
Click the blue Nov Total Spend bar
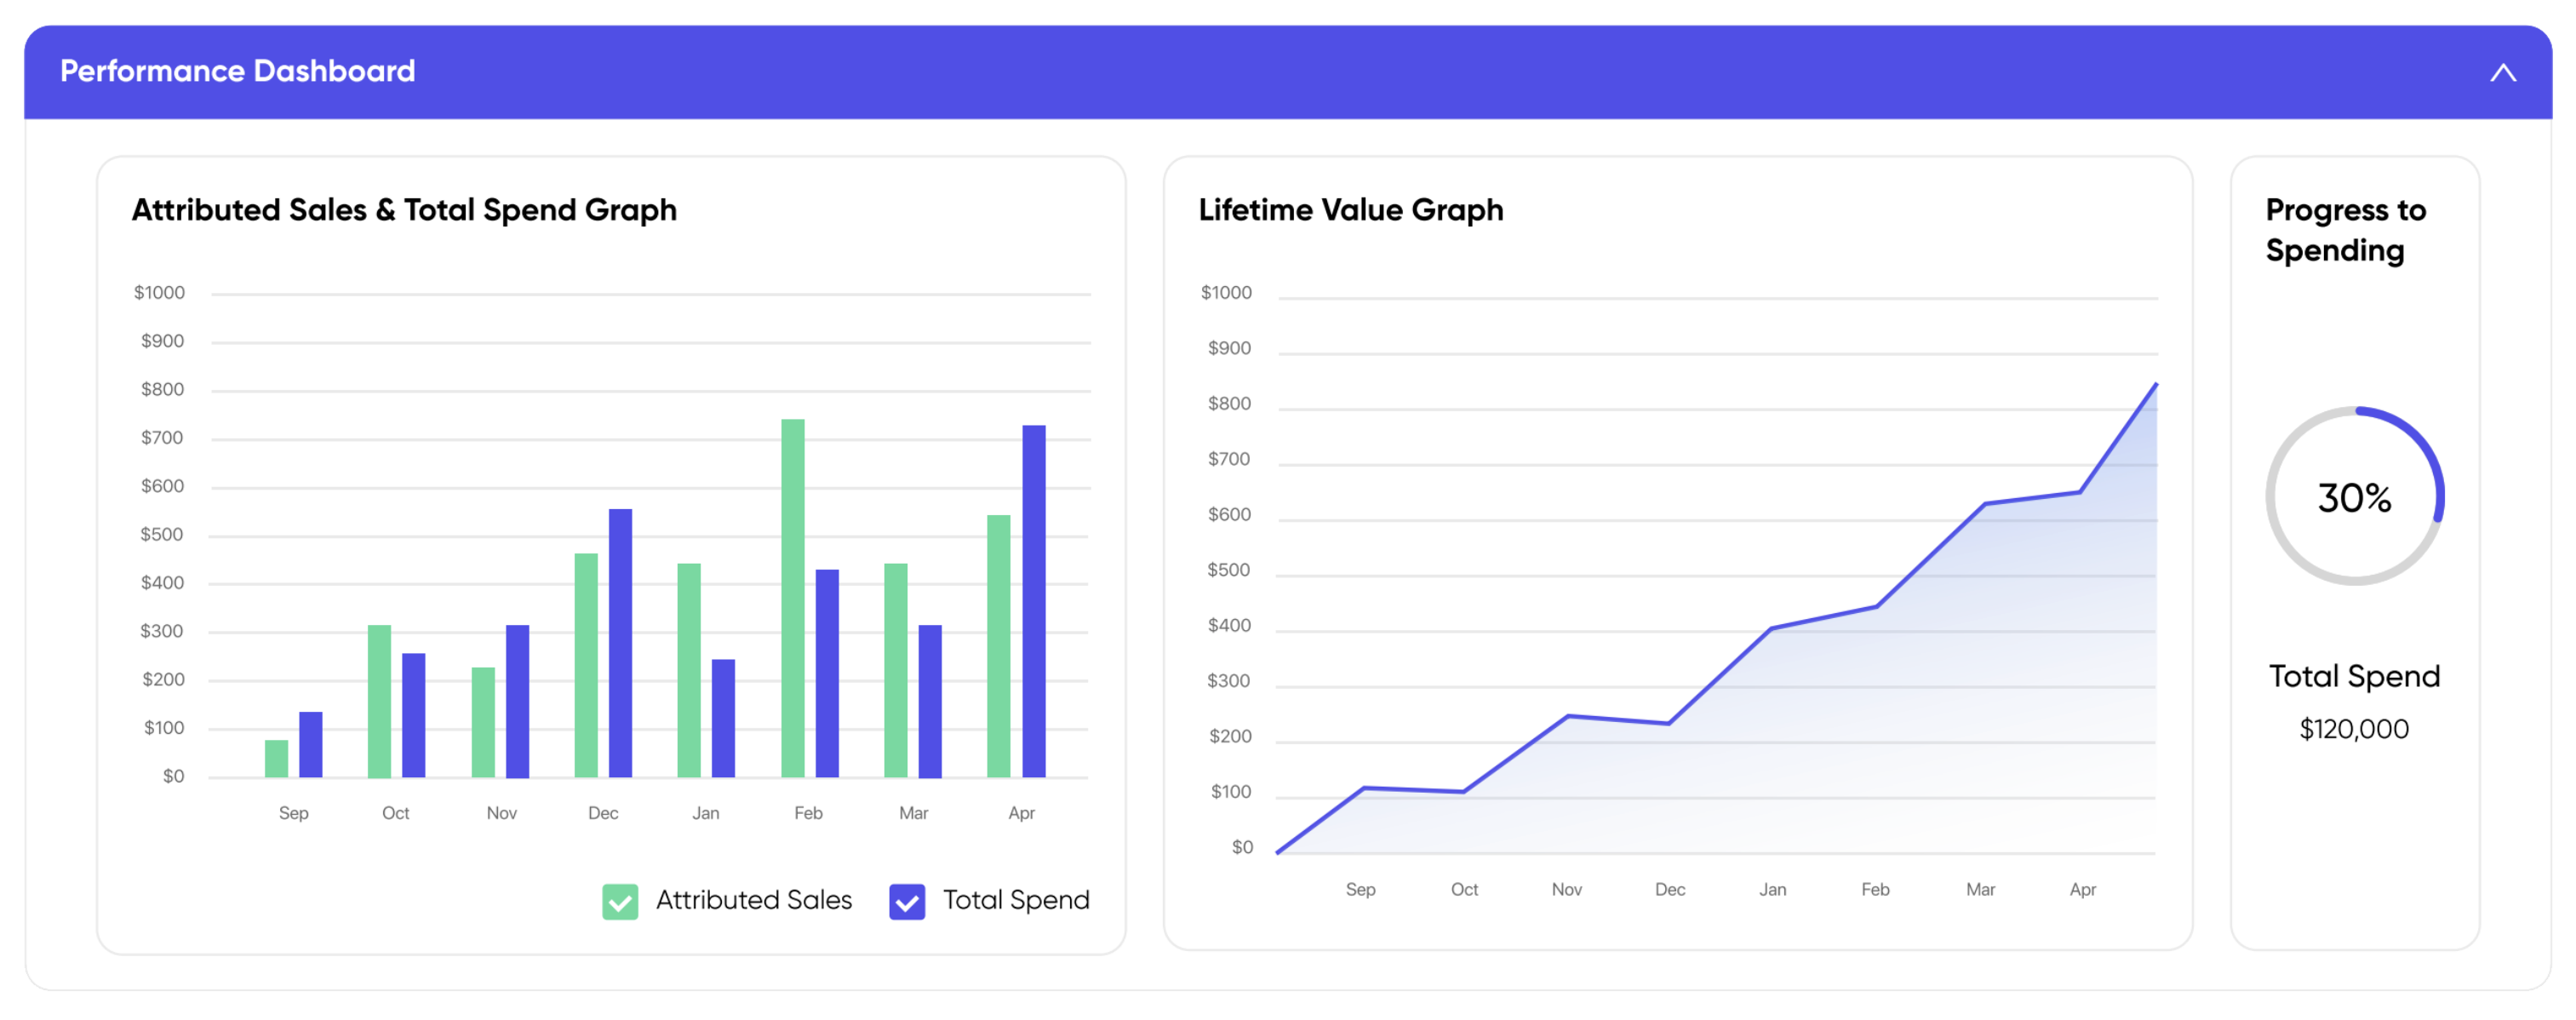(518, 702)
